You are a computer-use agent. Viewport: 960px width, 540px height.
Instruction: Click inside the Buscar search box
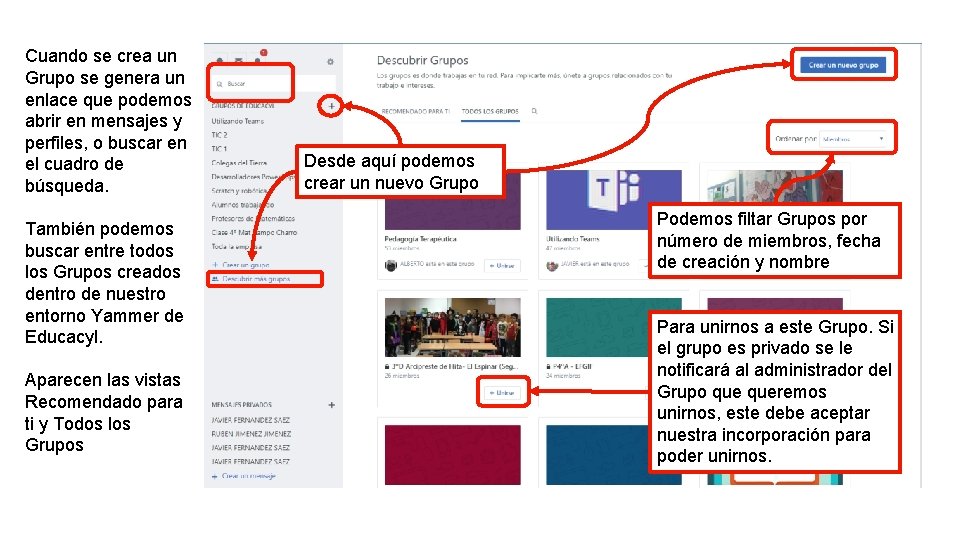tap(275, 84)
